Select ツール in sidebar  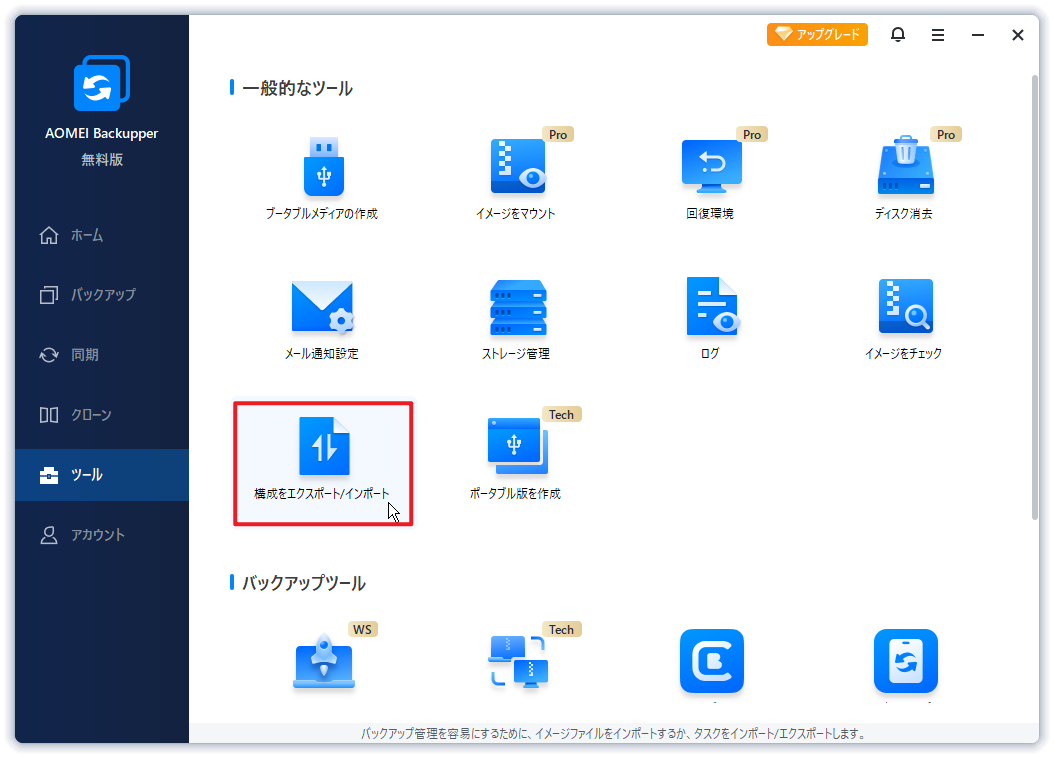pyautogui.click(x=102, y=475)
